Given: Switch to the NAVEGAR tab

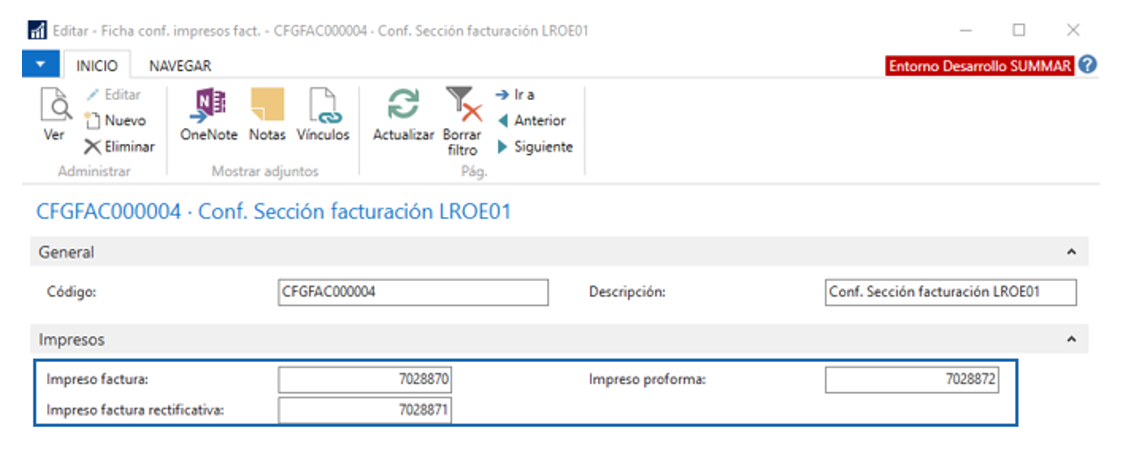Looking at the screenshot, I should [x=180, y=66].
